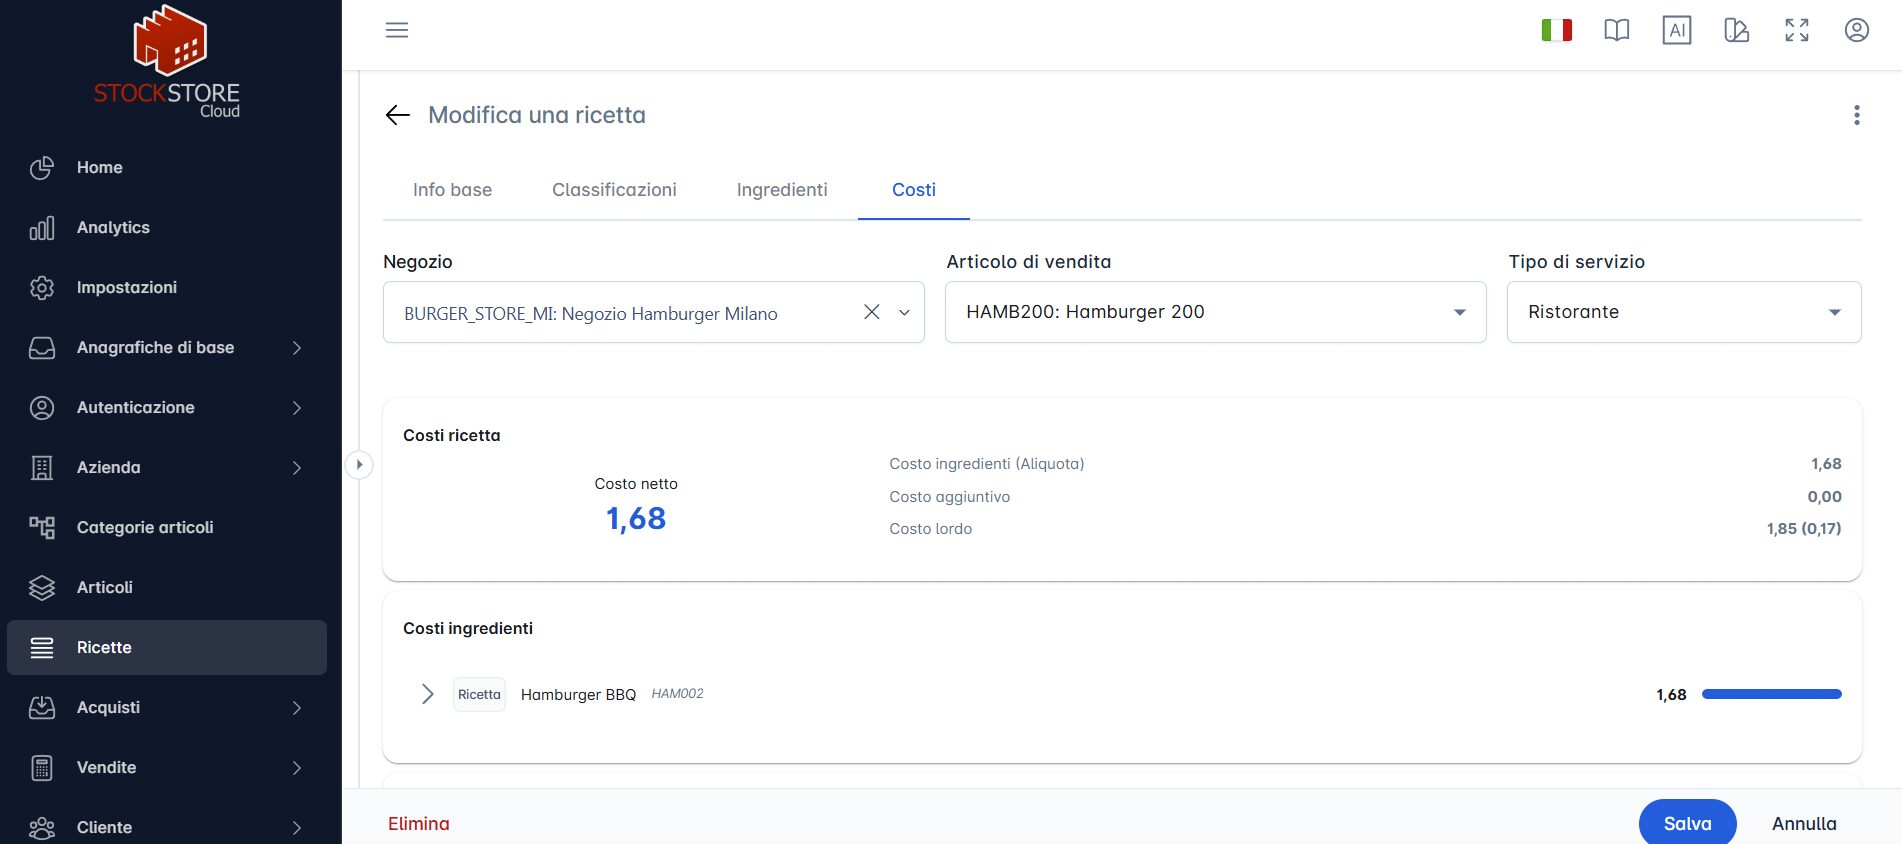Open the user profile icon
The width and height of the screenshot is (1902, 844).
[x=1857, y=30]
